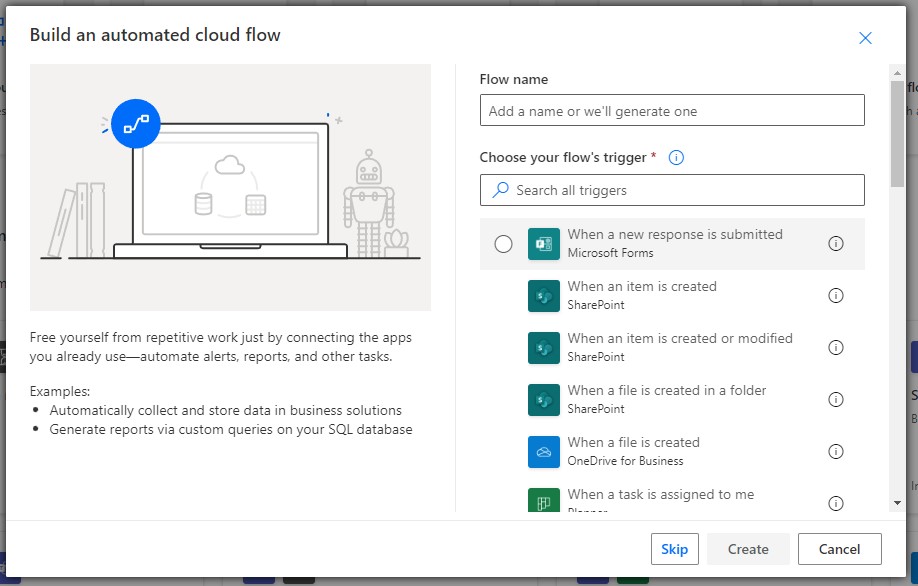This screenshot has width=918, height=586.
Task: Select the 'When a new response is submitted' radio button
Action: pos(503,244)
